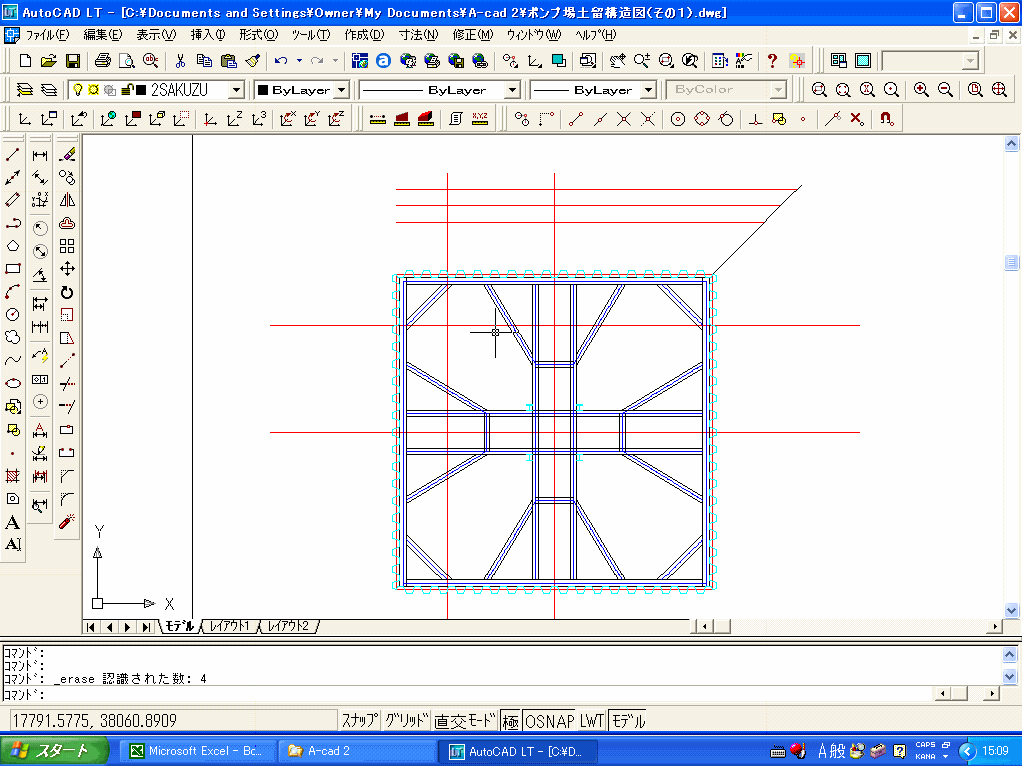1023x767 pixels.
Task: Expand hidden system tray icons chevron
Action: 967,751
